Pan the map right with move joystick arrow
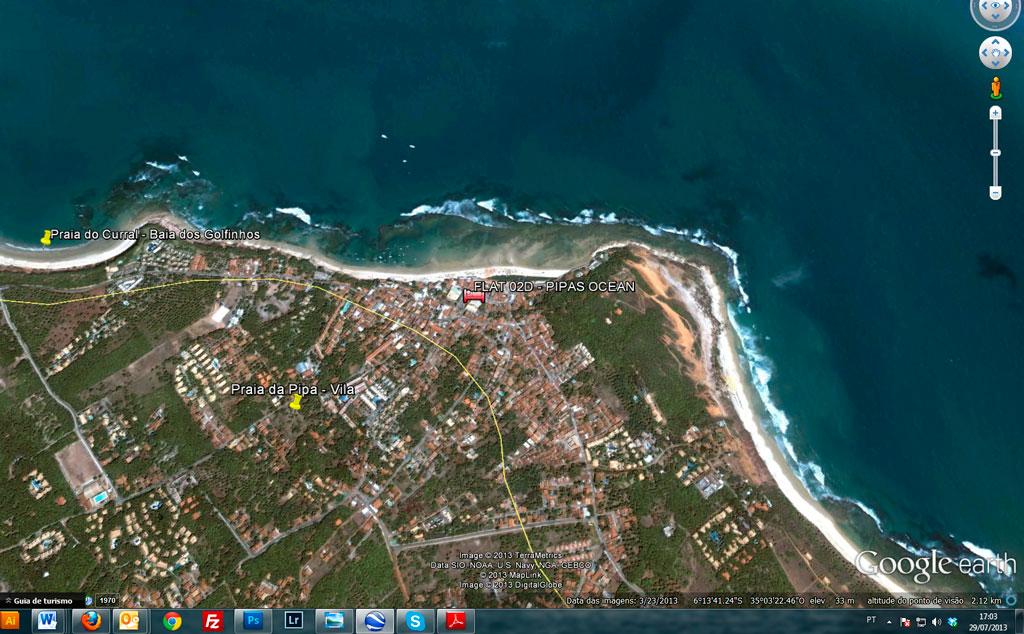The height and width of the screenshot is (634, 1024). (x=1006, y=53)
